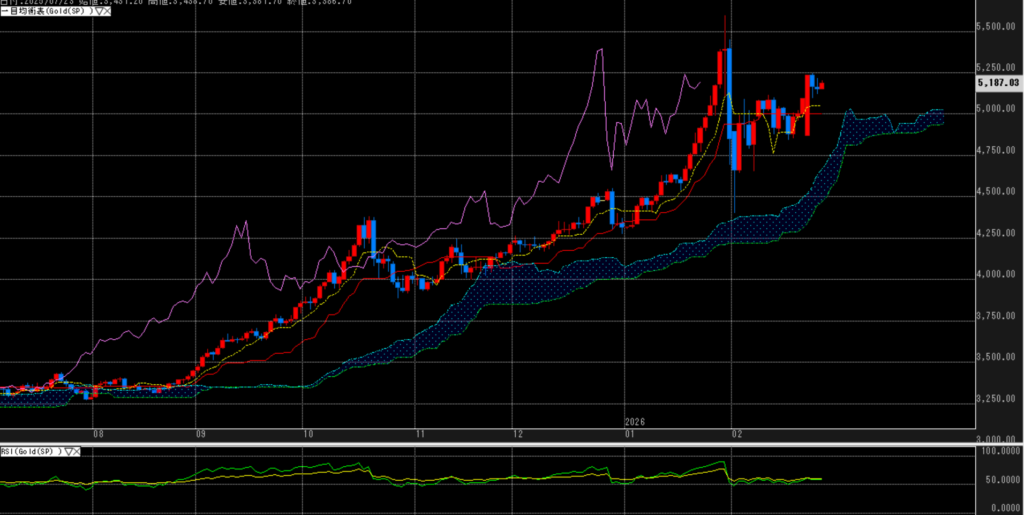Click the most recent red candlestick
Viewport: 1024px width, 515px height.
coord(821,86)
